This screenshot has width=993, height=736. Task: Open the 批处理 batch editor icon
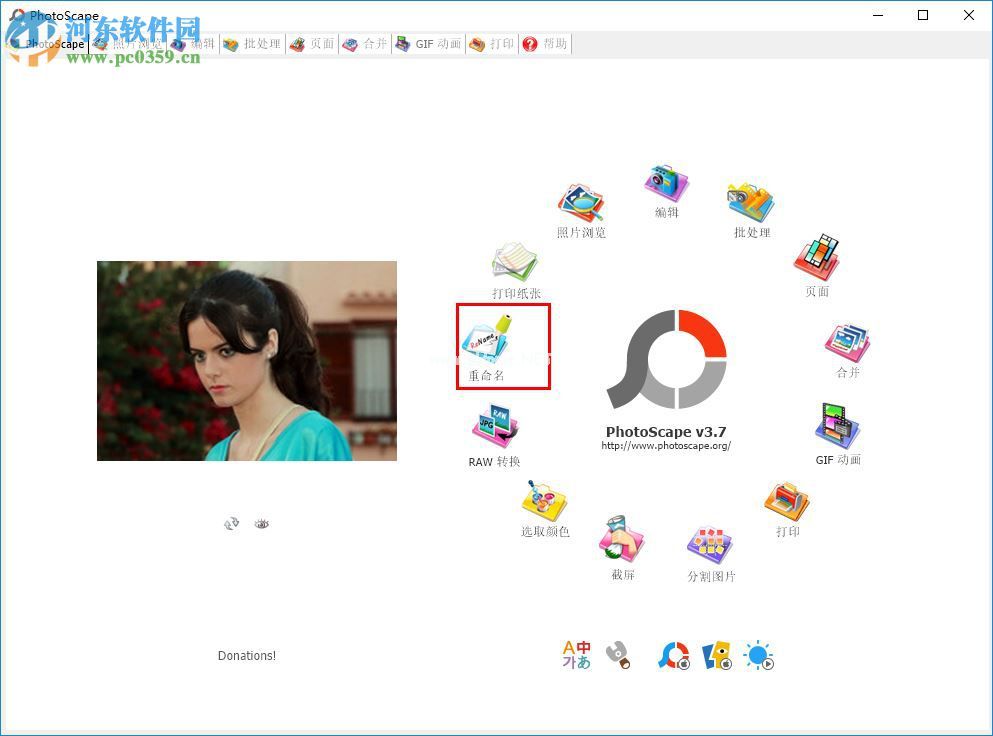751,204
